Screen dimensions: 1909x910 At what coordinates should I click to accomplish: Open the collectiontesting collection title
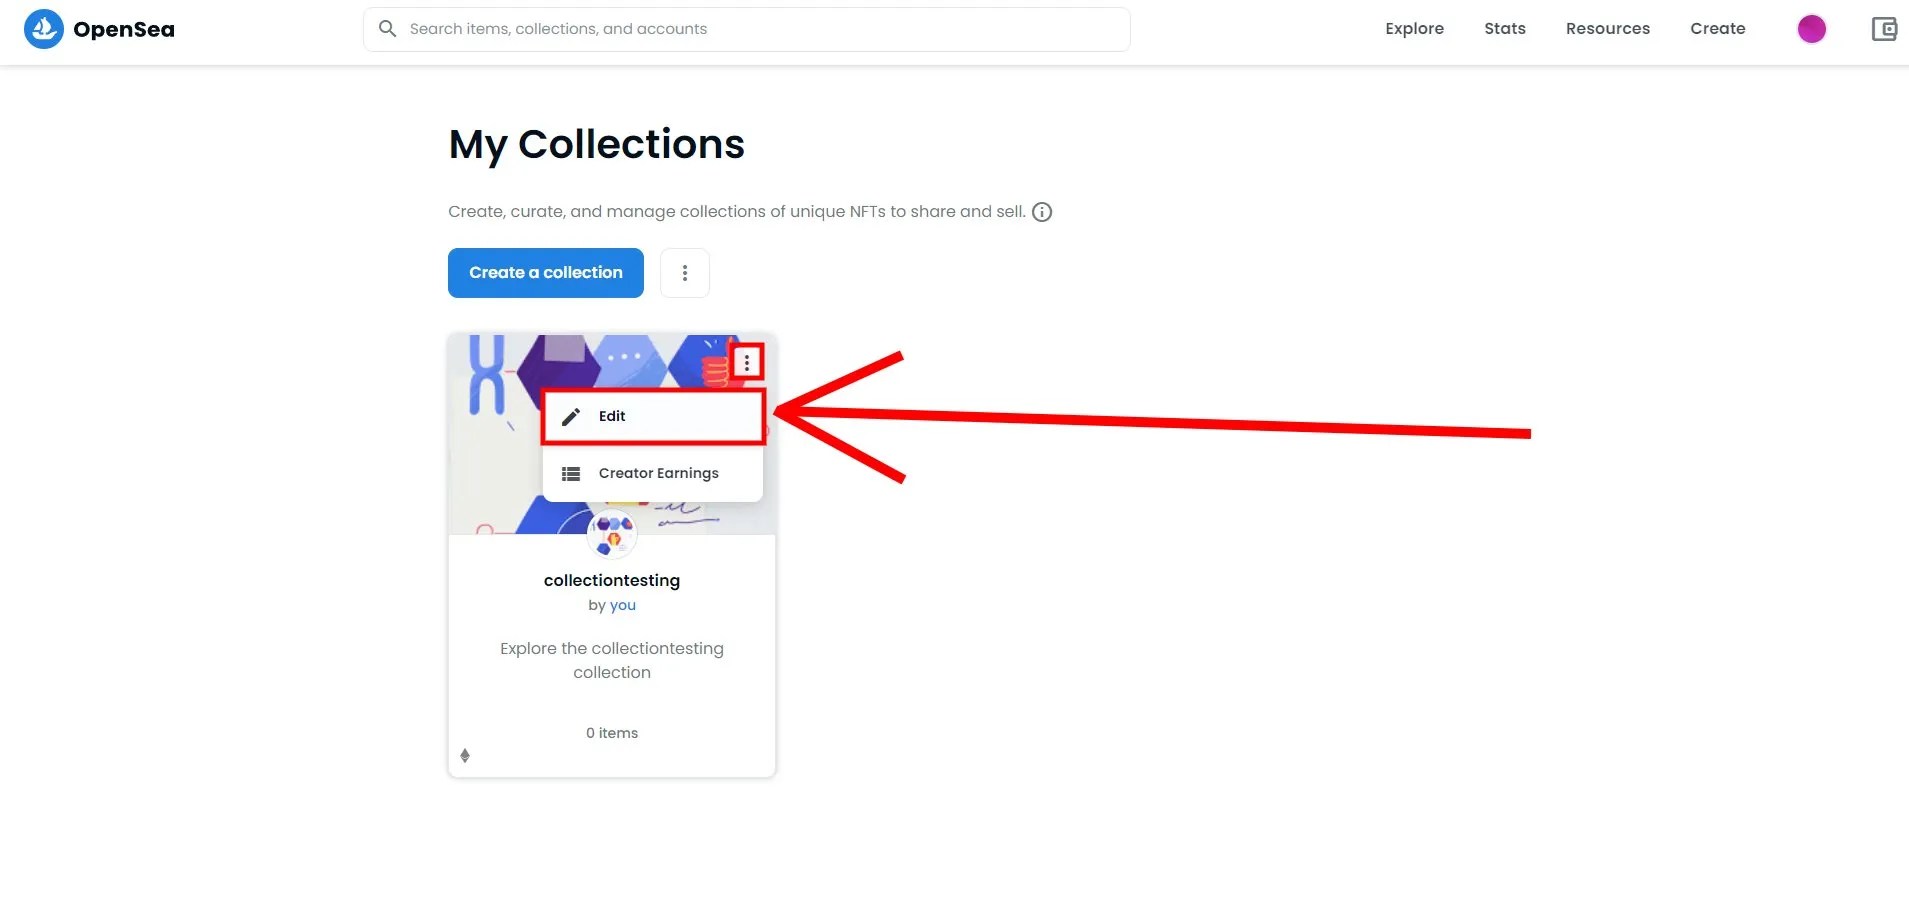pos(612,580)
